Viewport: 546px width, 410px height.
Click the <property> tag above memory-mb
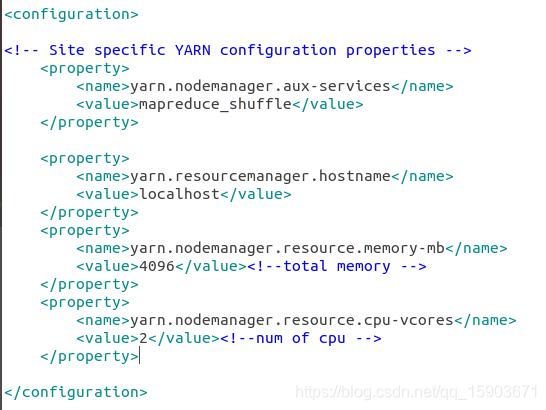pyautogui.click(x=85, y=231)
